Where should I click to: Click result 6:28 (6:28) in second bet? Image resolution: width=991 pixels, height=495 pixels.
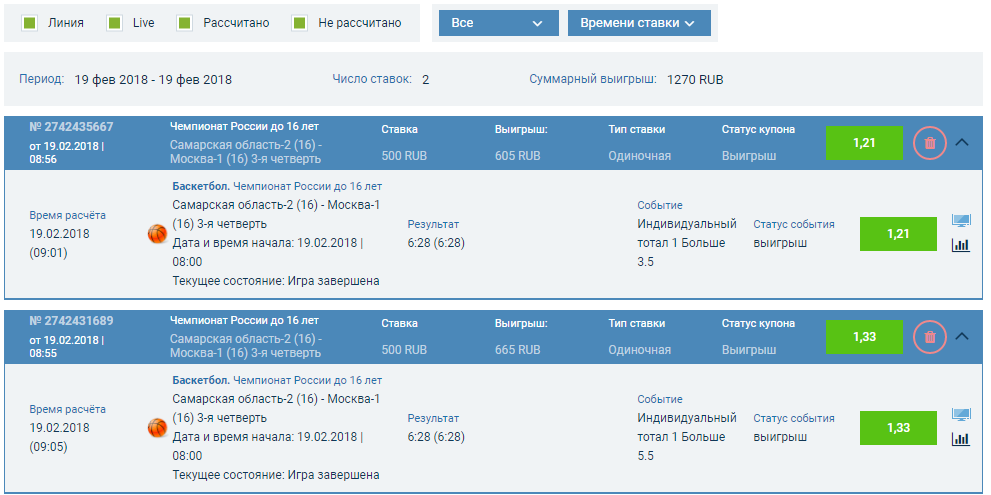coord(437,437)
